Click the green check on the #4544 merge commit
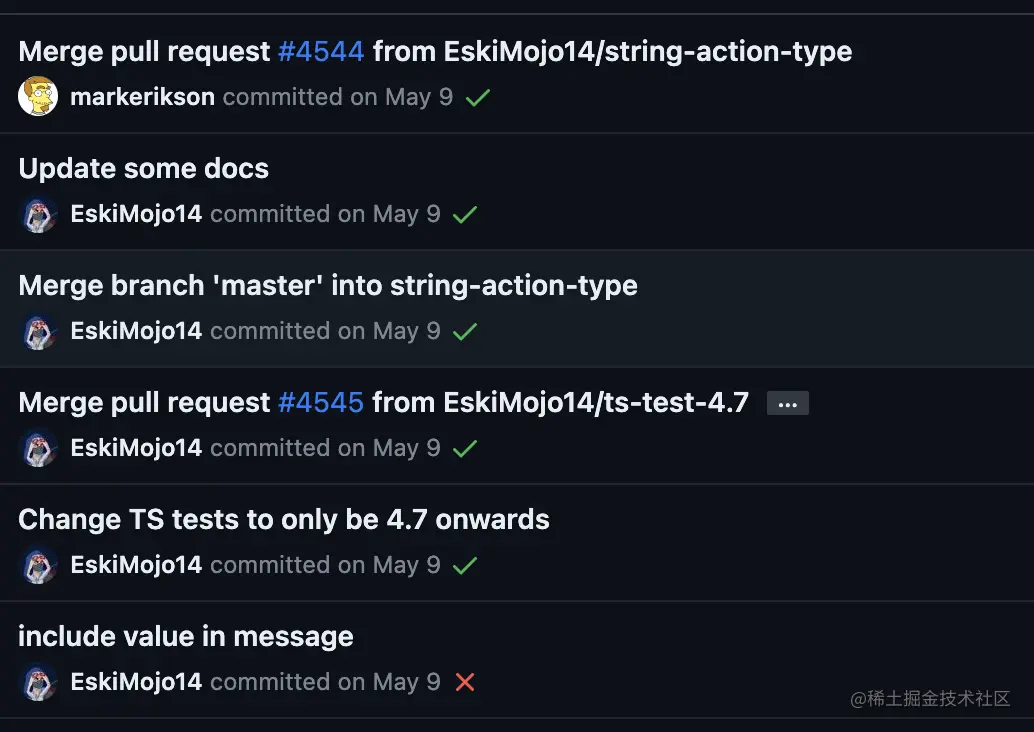 (477, 98)
